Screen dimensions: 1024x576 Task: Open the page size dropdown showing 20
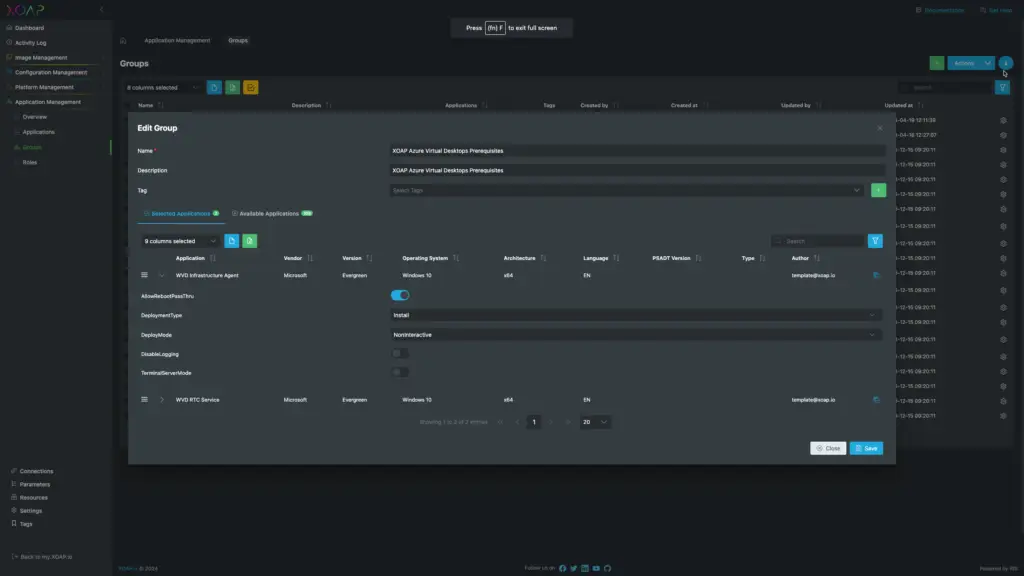pyautogui.click(x=594, y=422)
